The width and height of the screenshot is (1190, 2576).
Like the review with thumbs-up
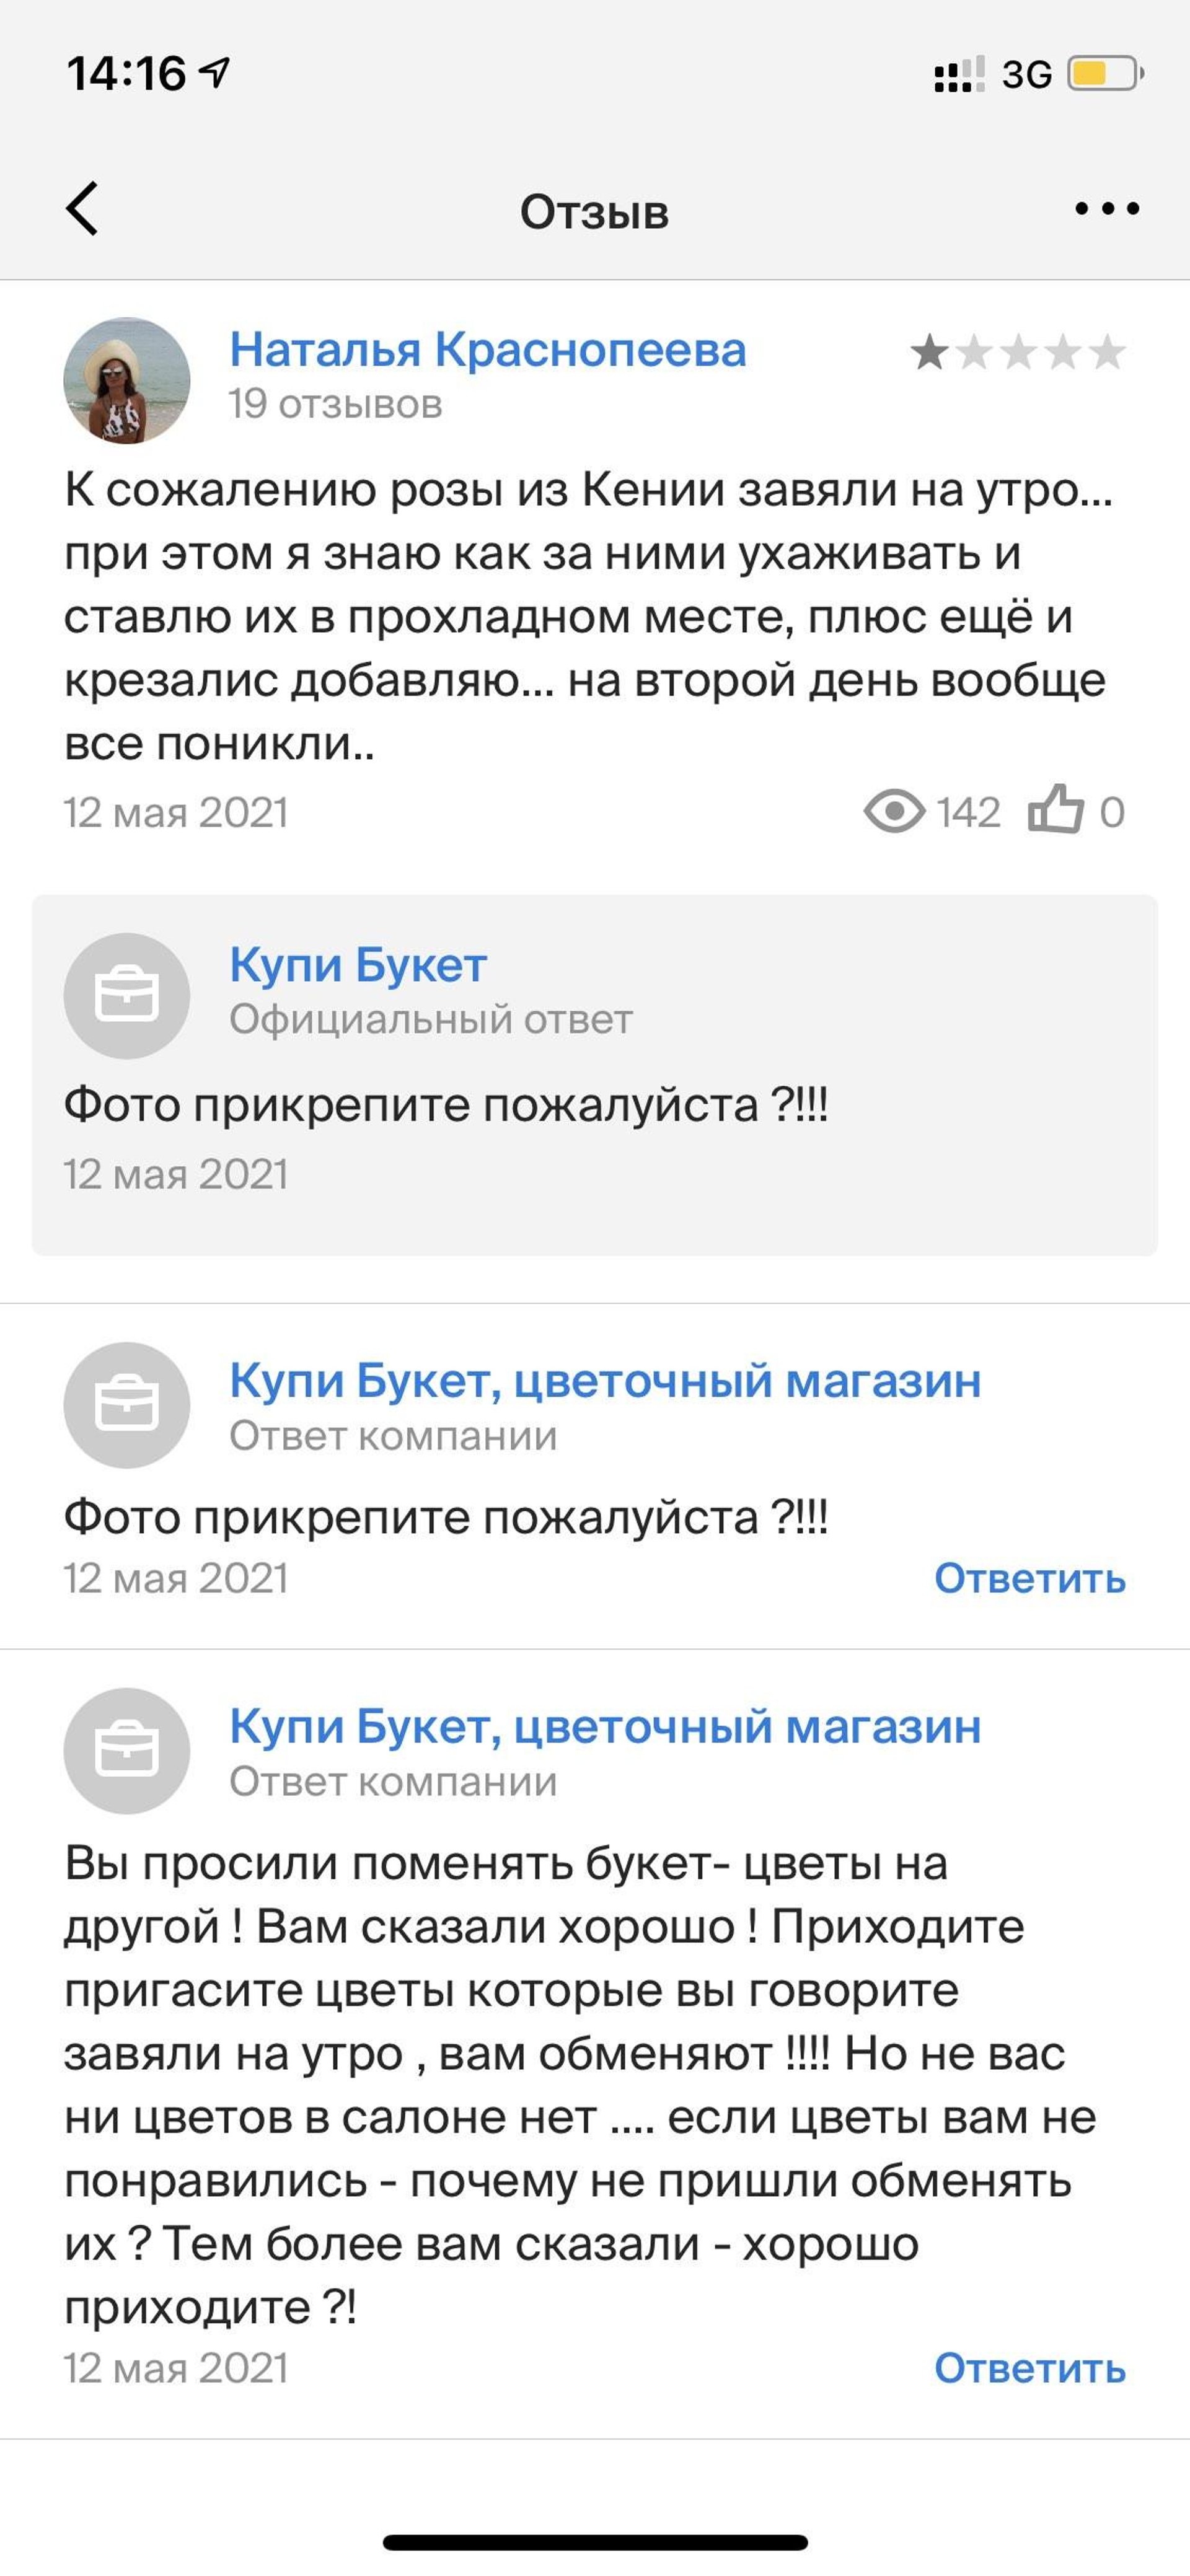coord(1056,810)
